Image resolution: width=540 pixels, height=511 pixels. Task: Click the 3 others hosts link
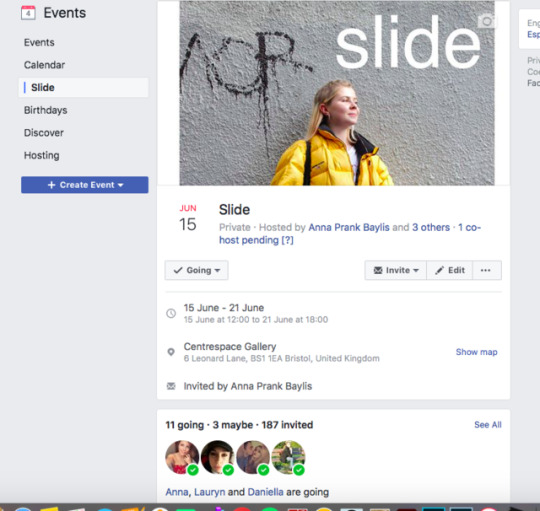431,227
